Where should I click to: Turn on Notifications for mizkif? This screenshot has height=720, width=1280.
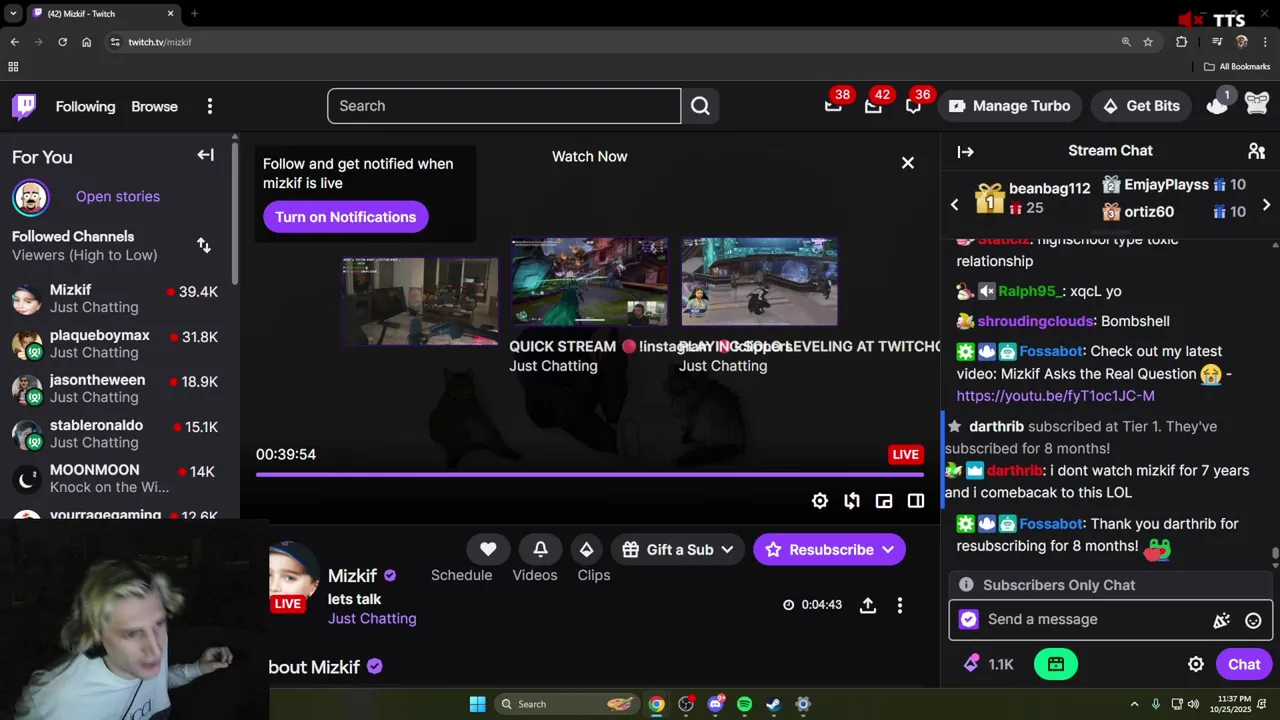pos(346,217)
